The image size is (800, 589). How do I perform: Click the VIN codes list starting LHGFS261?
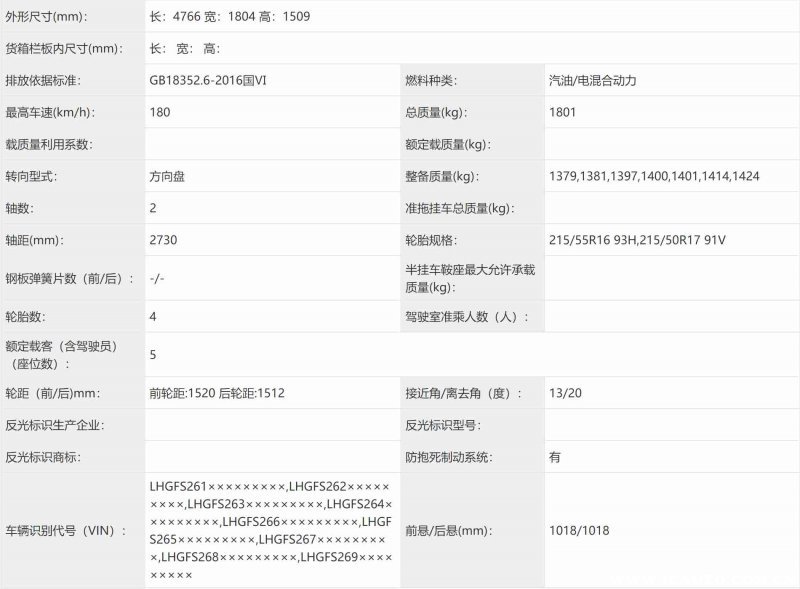[x=270, y=531]
